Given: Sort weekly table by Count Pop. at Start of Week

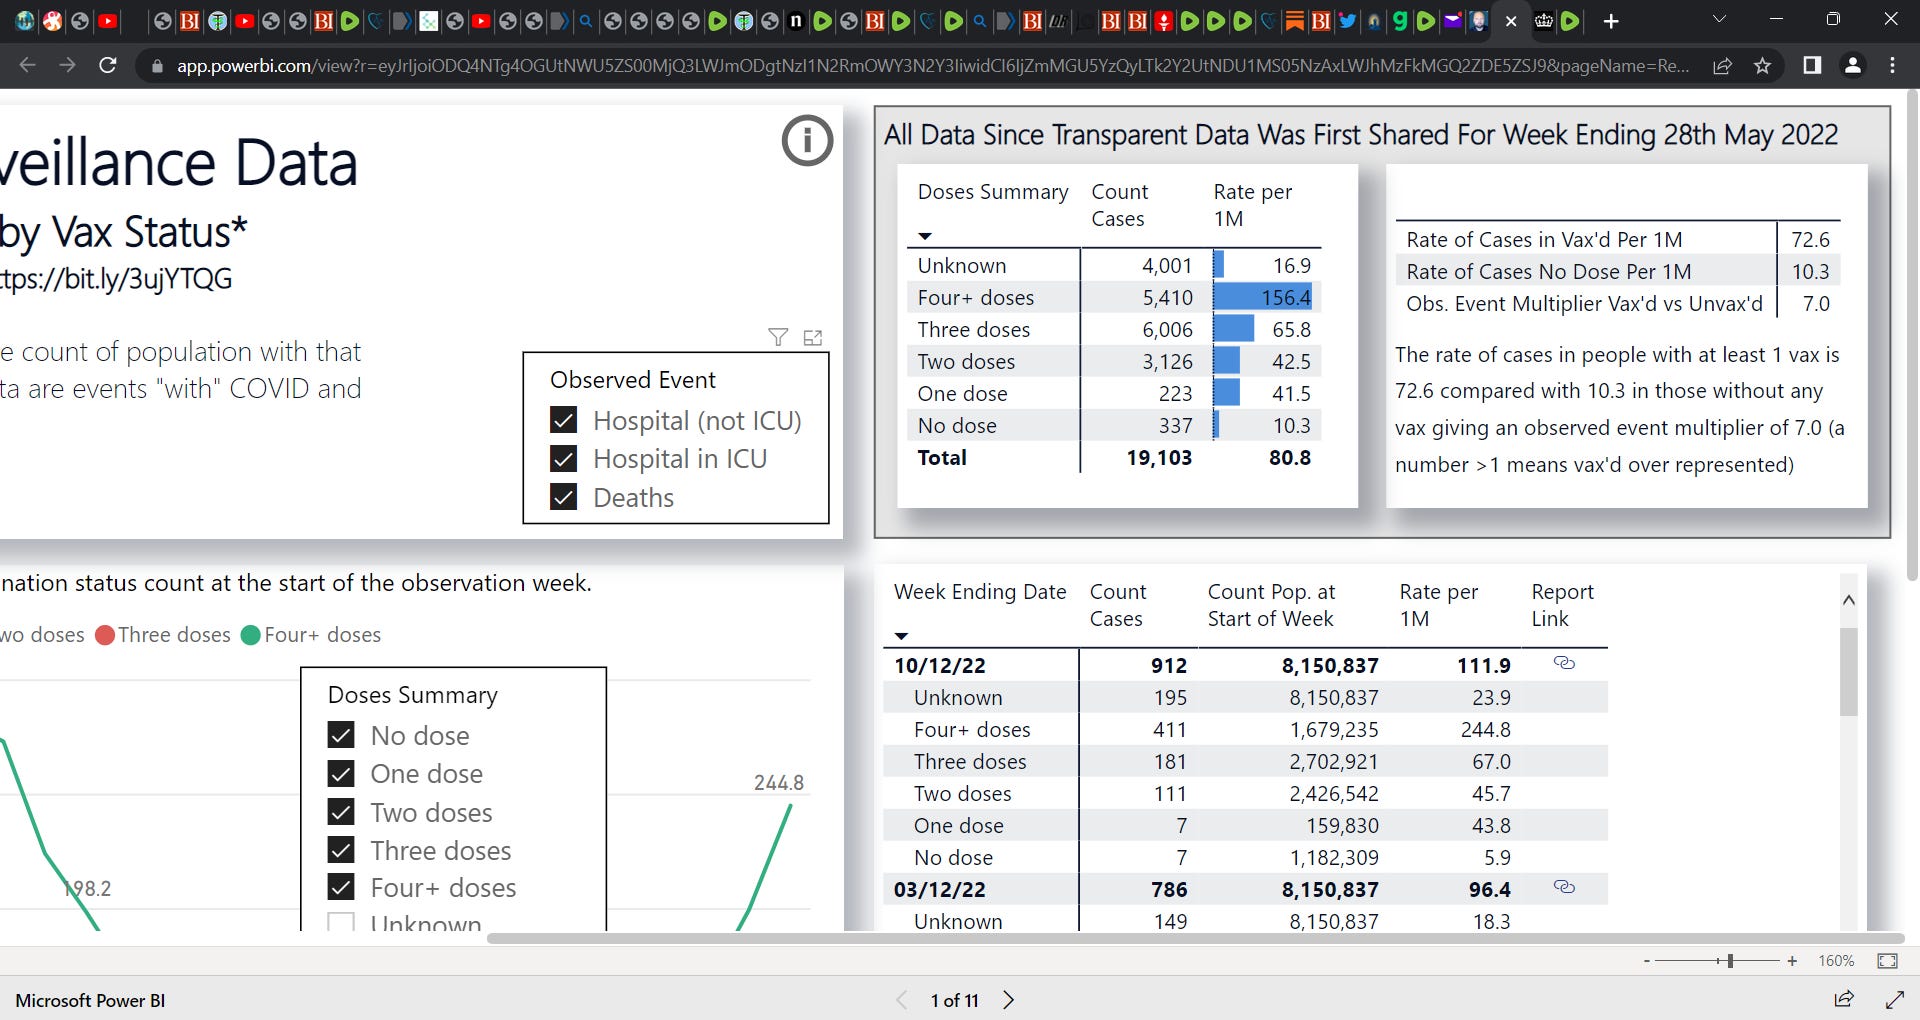Looking at the screenshot, I should tap(1271, 605).
